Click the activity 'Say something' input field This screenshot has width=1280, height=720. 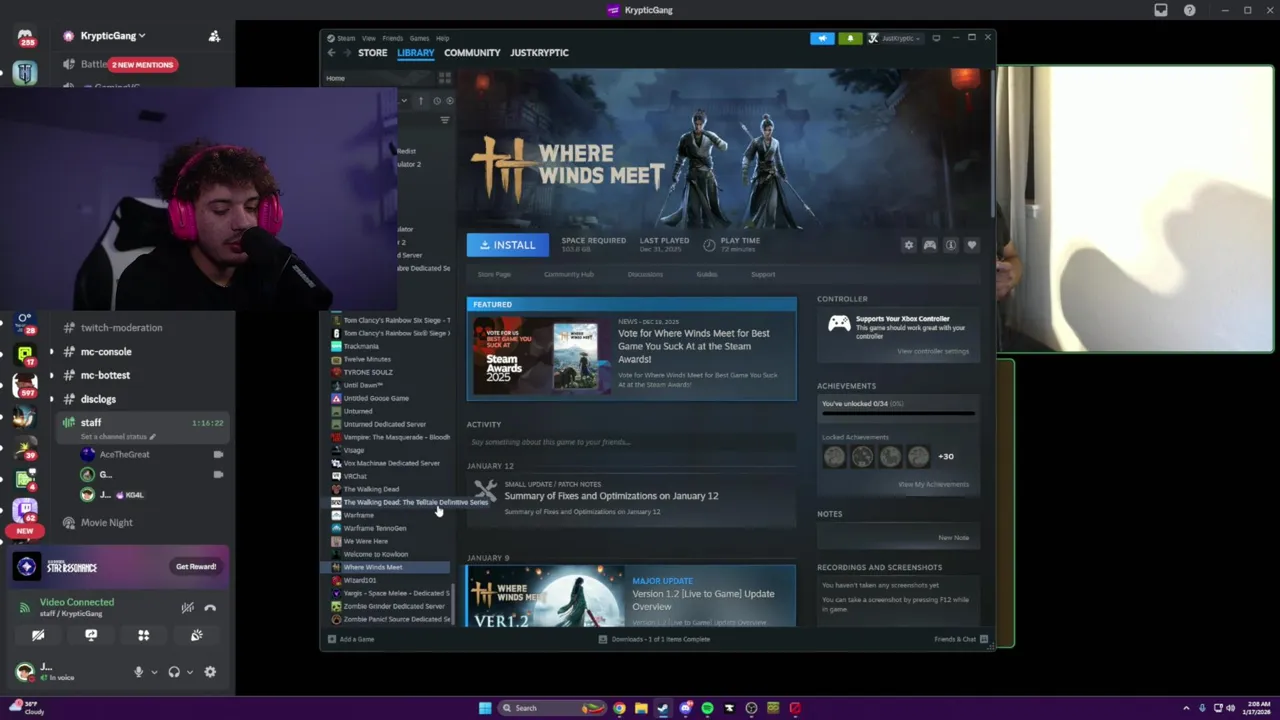click(x=631, y=442)
